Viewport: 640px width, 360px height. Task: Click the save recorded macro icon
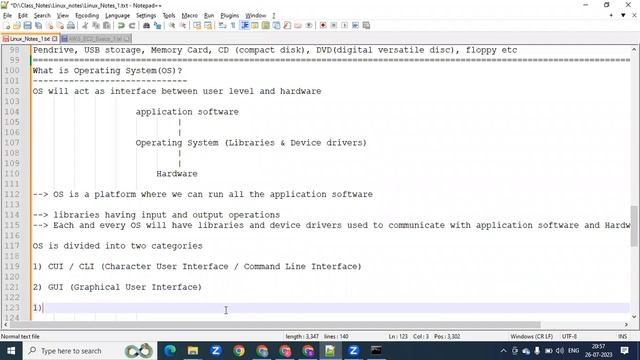(x=367, y=26)
